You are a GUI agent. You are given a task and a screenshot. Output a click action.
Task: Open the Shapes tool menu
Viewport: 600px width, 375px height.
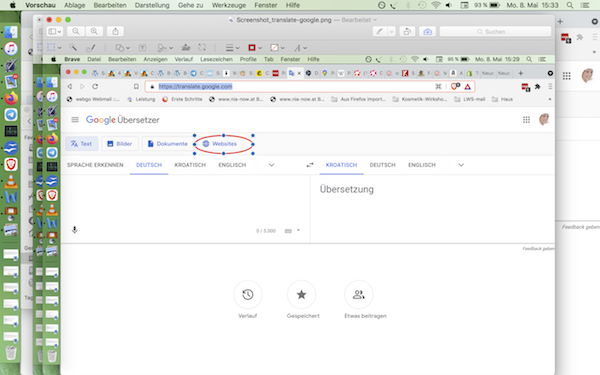pyautogui.click(x=122, y=48)
